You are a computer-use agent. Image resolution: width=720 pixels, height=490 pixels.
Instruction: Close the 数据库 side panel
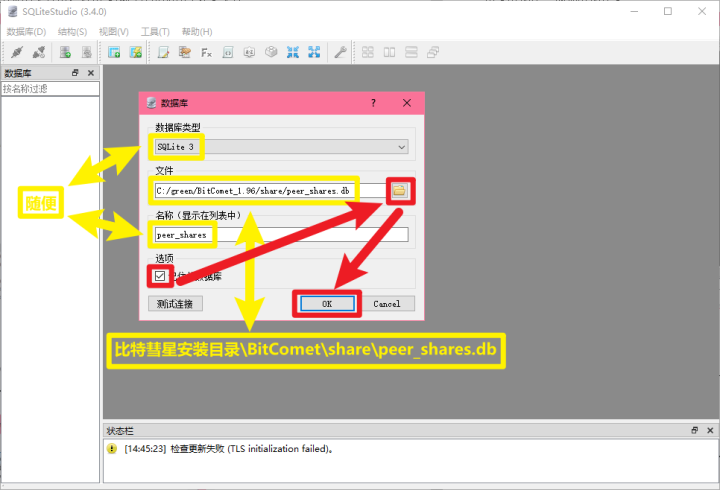coord(91,73)
